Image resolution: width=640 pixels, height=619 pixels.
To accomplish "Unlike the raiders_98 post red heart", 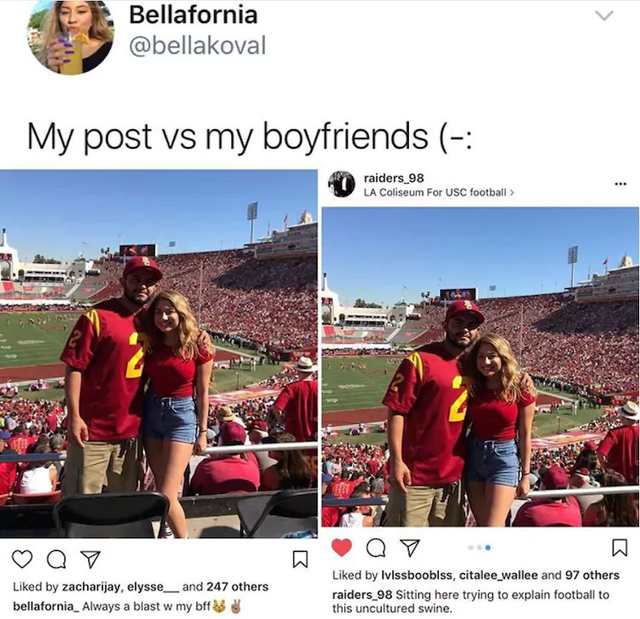I will coord(342,548).
